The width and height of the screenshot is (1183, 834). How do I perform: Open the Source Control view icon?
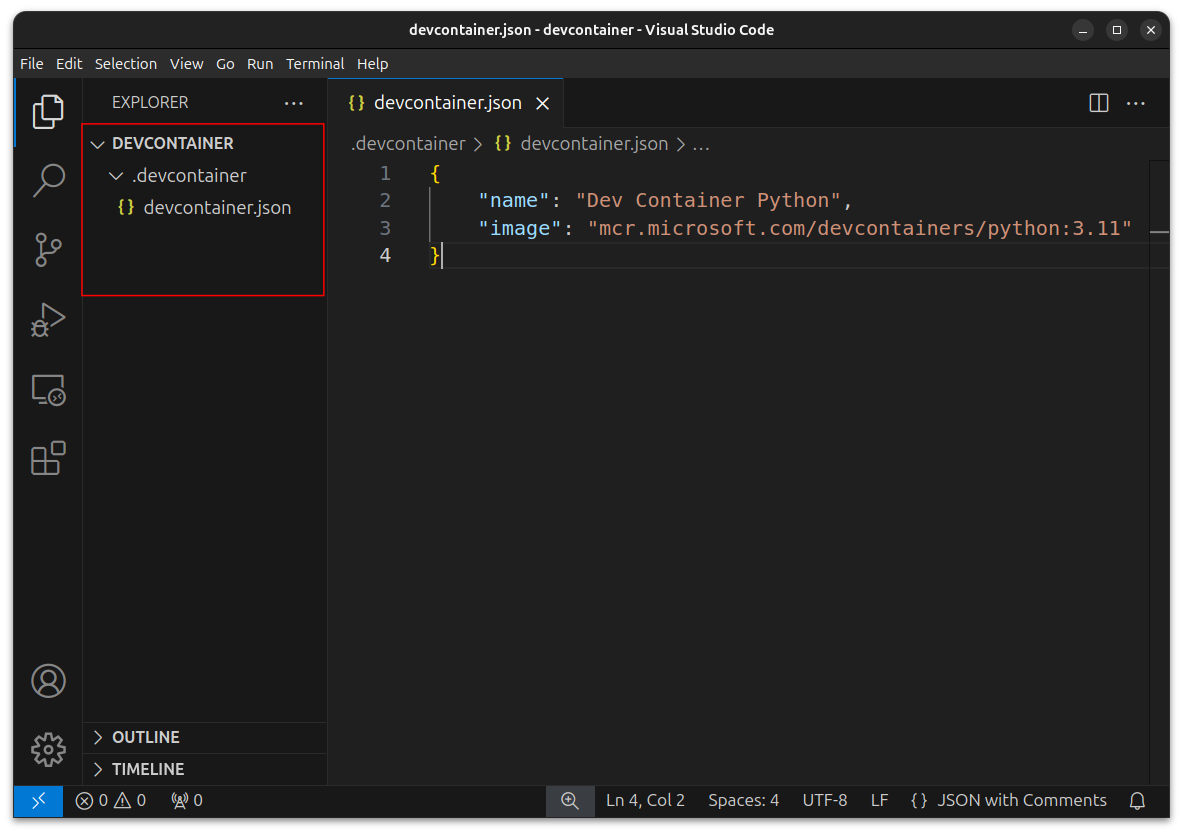point(48,250)
